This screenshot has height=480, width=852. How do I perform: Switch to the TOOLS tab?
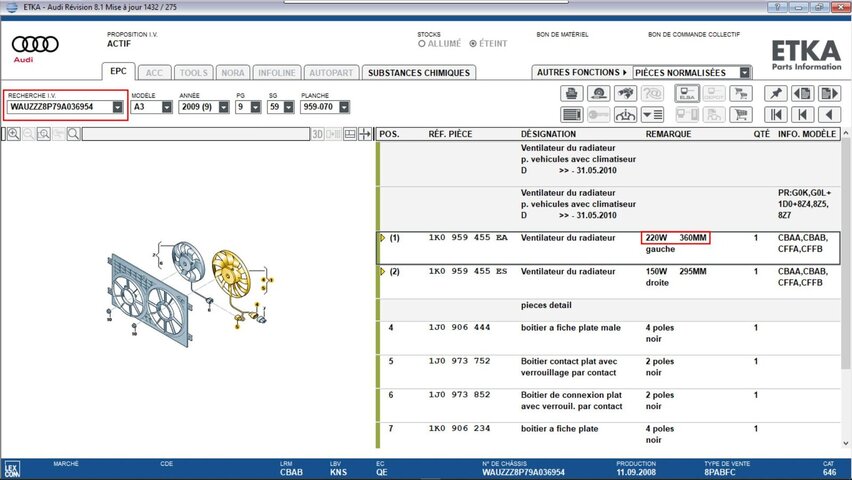point(193,73)
